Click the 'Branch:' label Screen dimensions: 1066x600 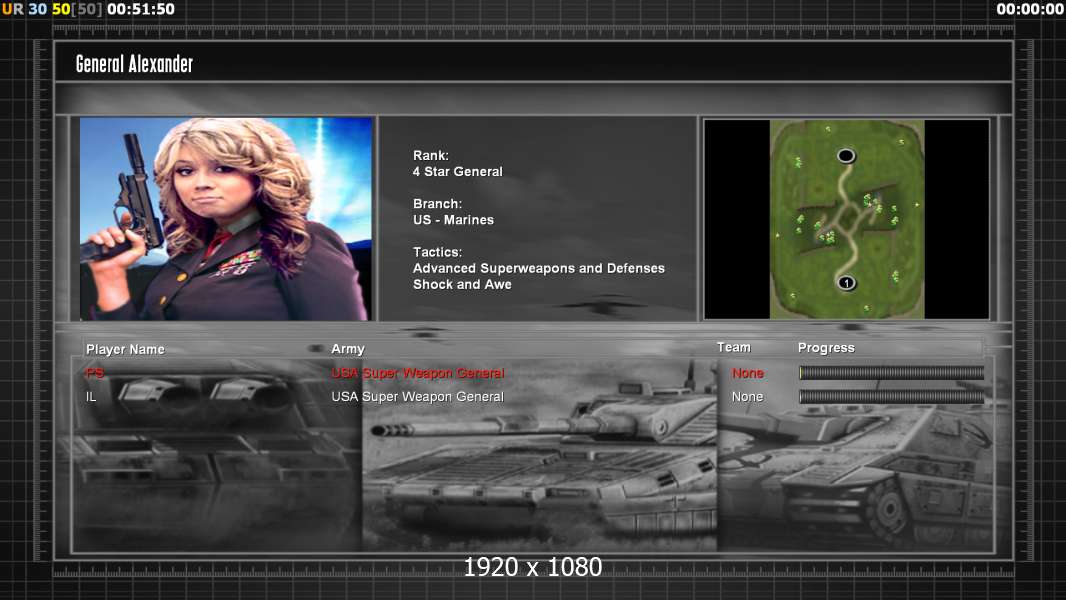click(437, 204)
